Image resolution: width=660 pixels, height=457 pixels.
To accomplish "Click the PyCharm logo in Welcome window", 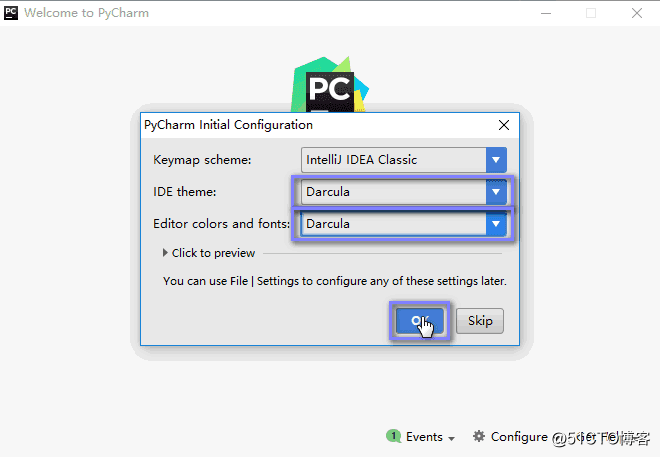I will 330,84.
